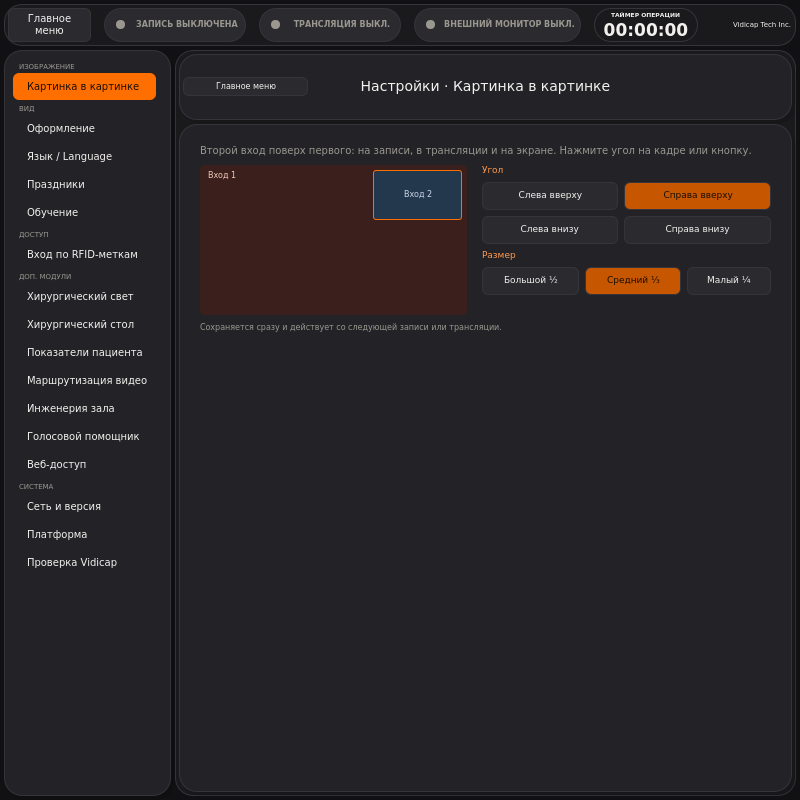The image size is (800, 800).
Task: Open the Оформление settings section
Action: click(85, 129)
